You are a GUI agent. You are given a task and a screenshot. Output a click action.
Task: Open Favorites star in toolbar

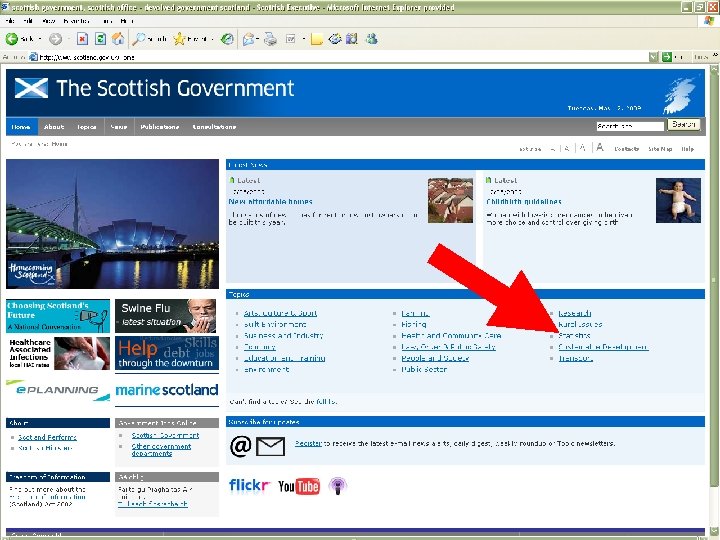[x=179, y=39]
